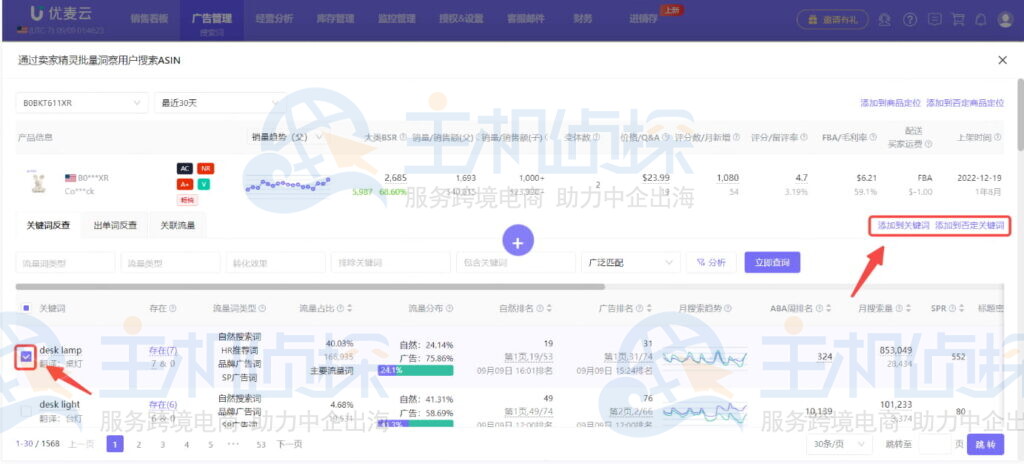Open the 广告管理 top menu
Image resolution: width=1024 pixels, height=464 pixels.
click(212, 19)
